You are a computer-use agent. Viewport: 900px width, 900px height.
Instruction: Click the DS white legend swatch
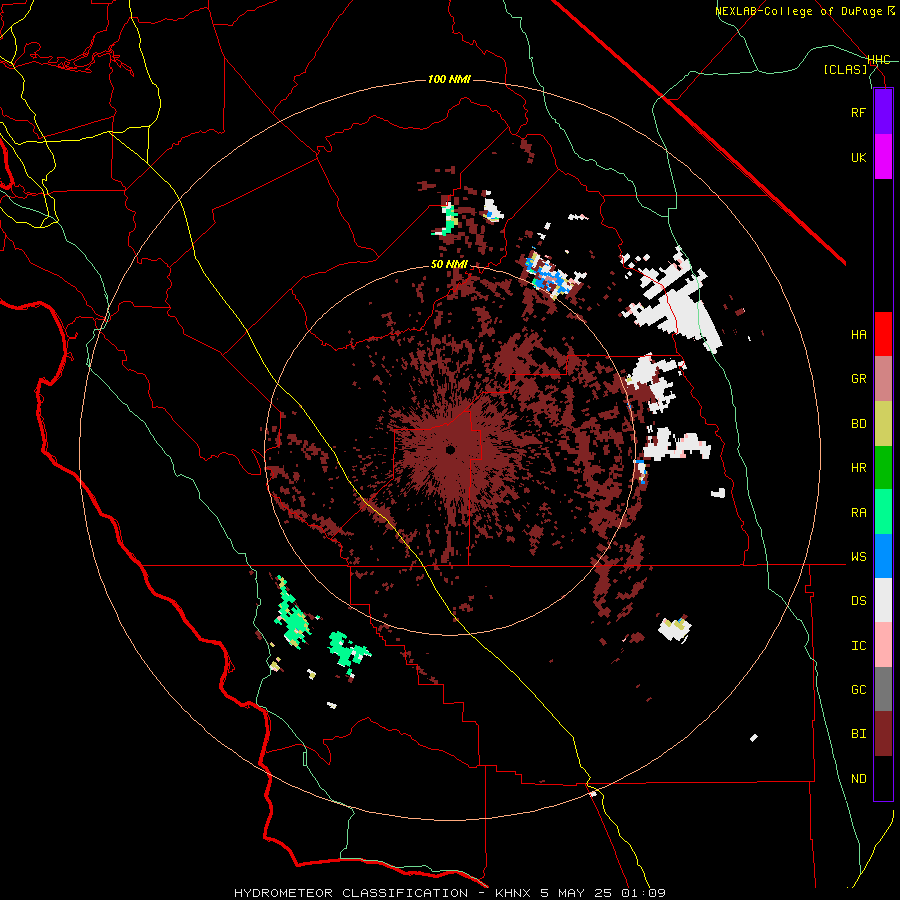tap(883, 600)
